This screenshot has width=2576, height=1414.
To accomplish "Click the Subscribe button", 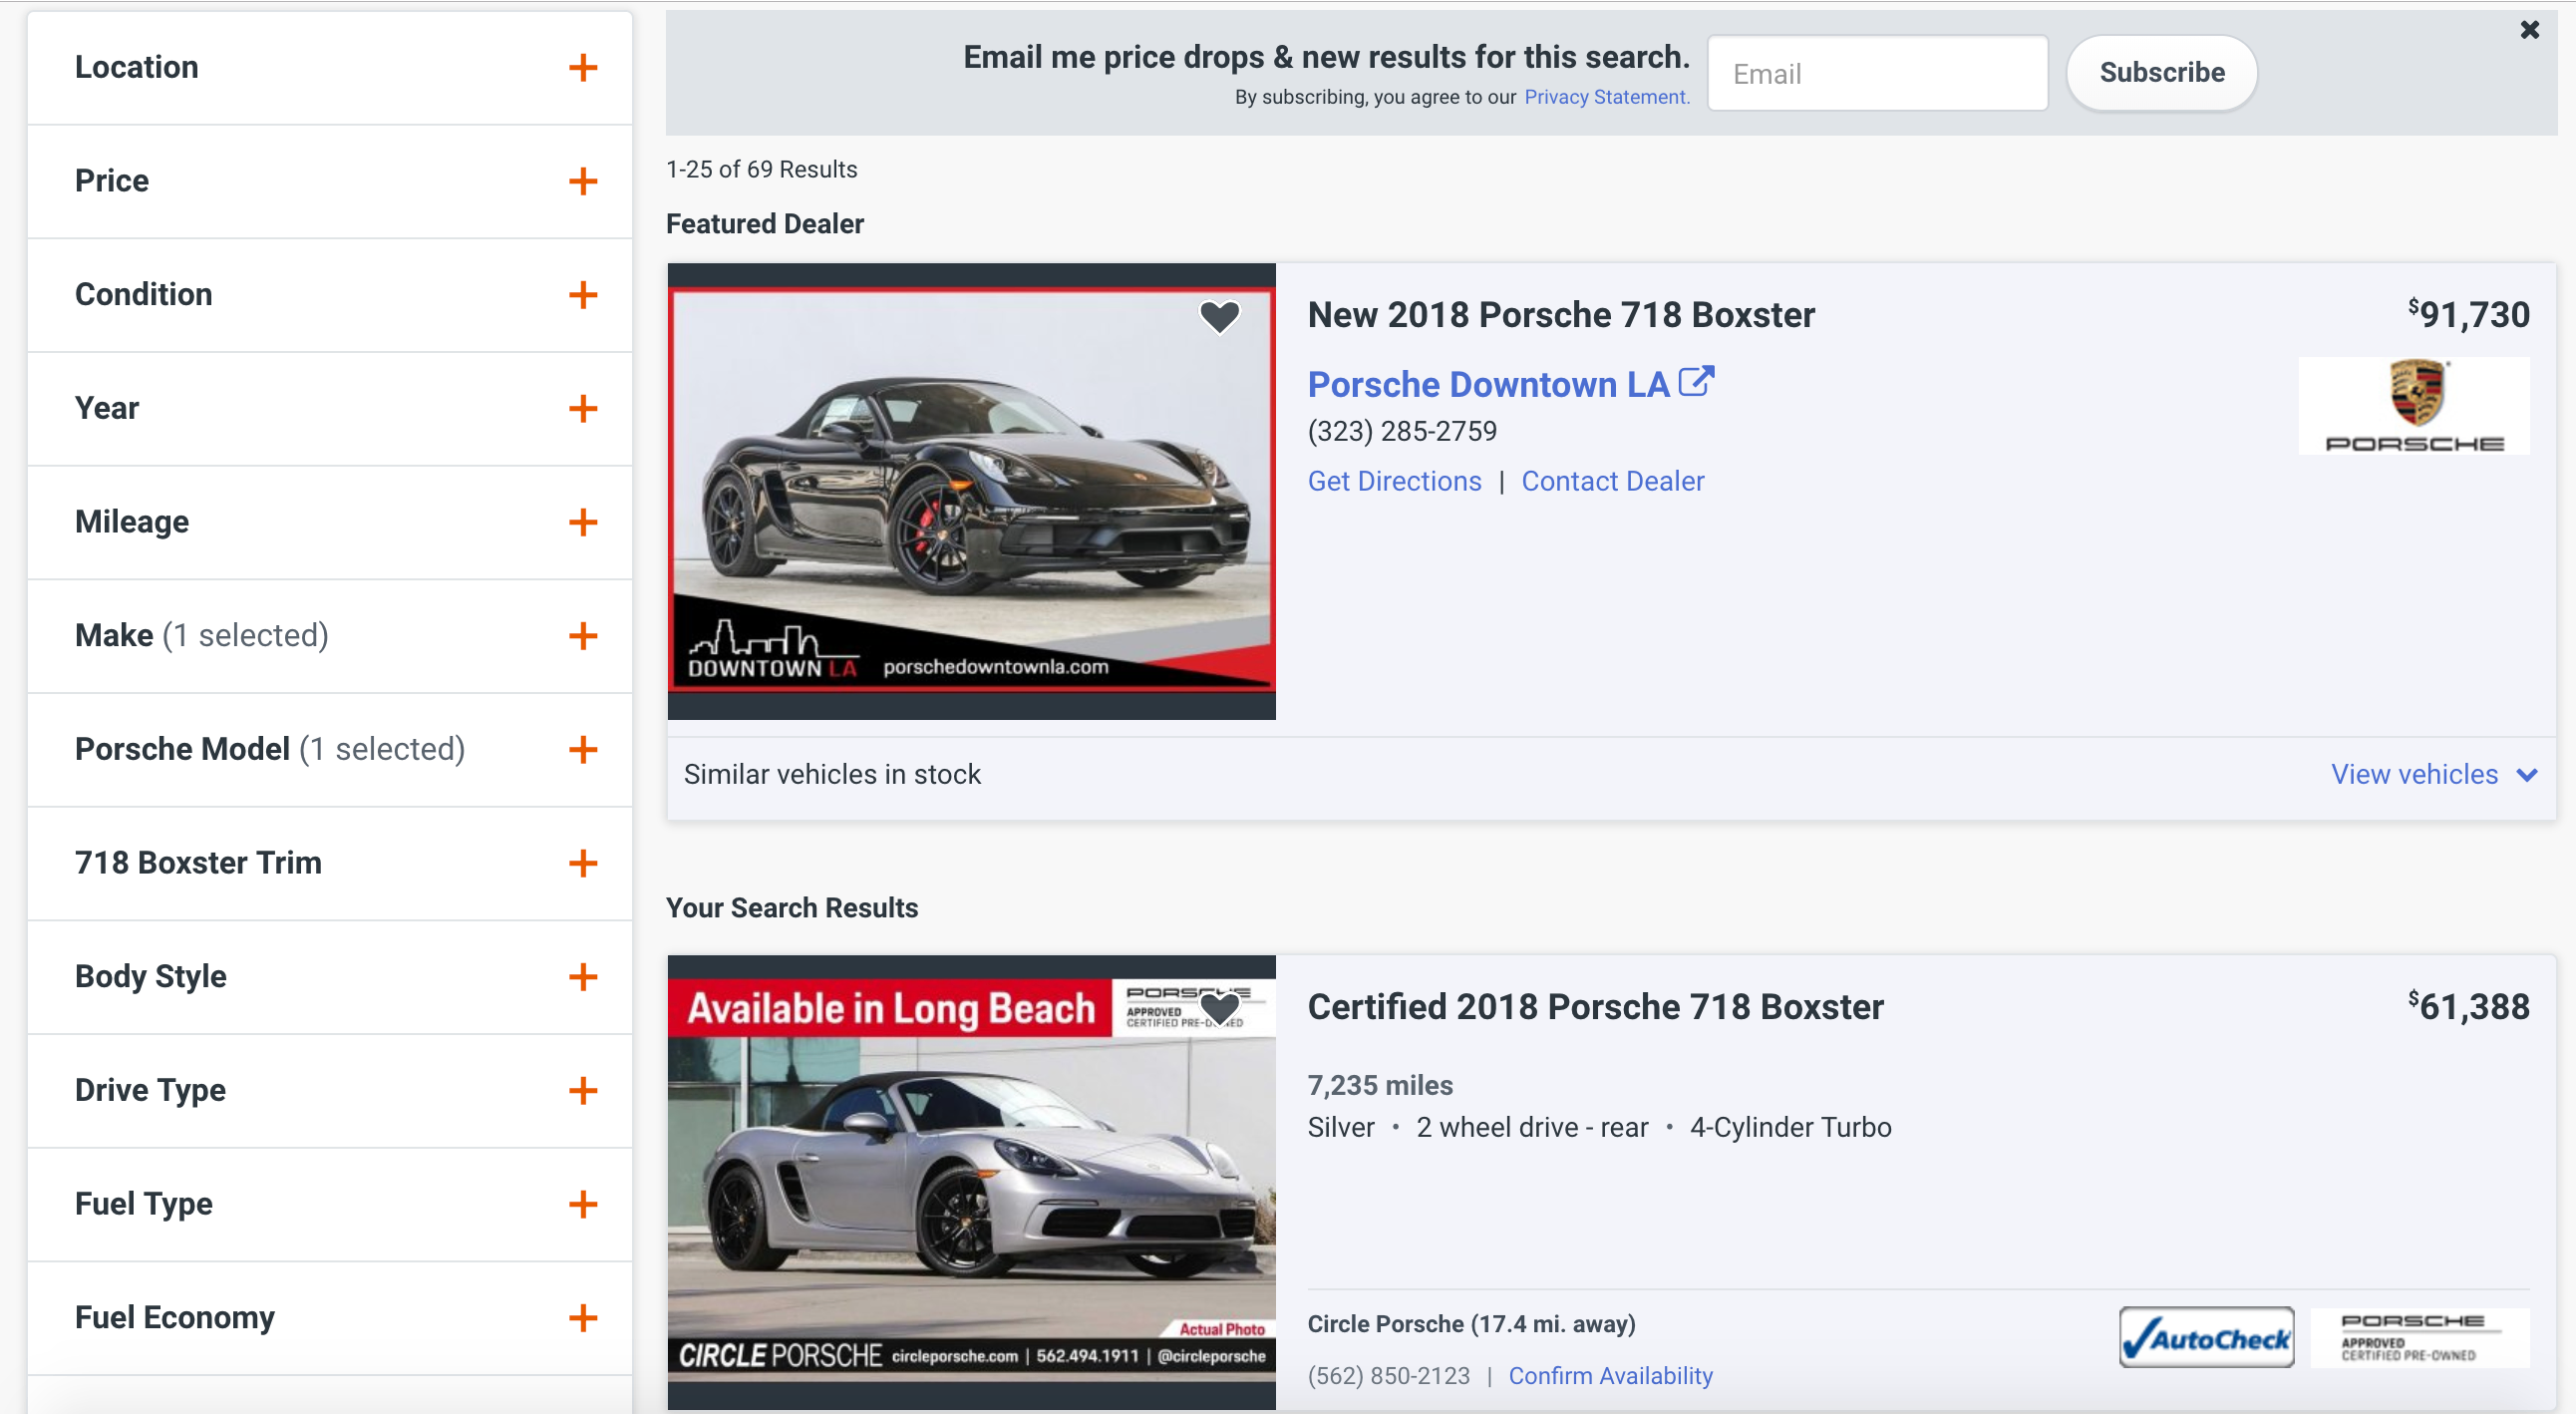I will (2161, 73).
